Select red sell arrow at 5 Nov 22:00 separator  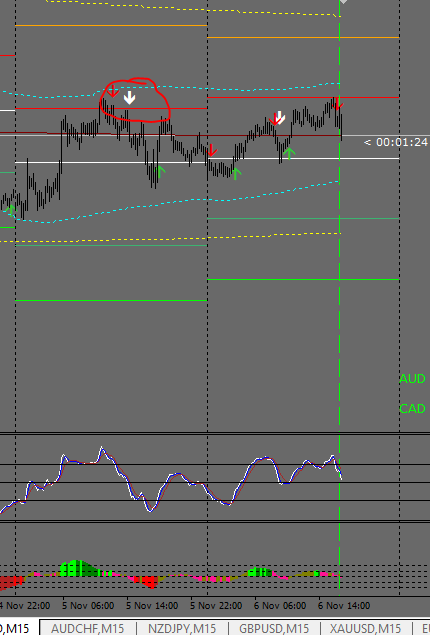point(211,150)
